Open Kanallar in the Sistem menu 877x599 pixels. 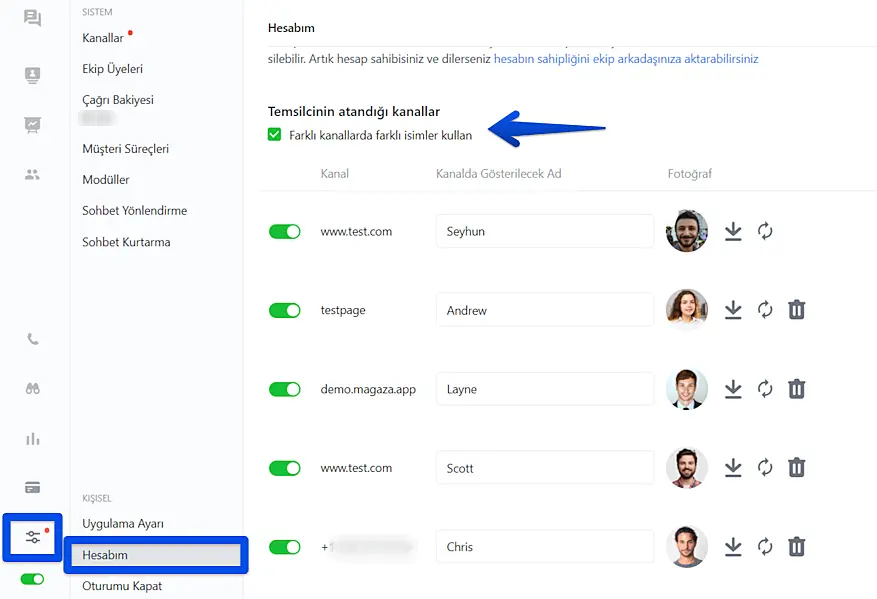point(103,38)
